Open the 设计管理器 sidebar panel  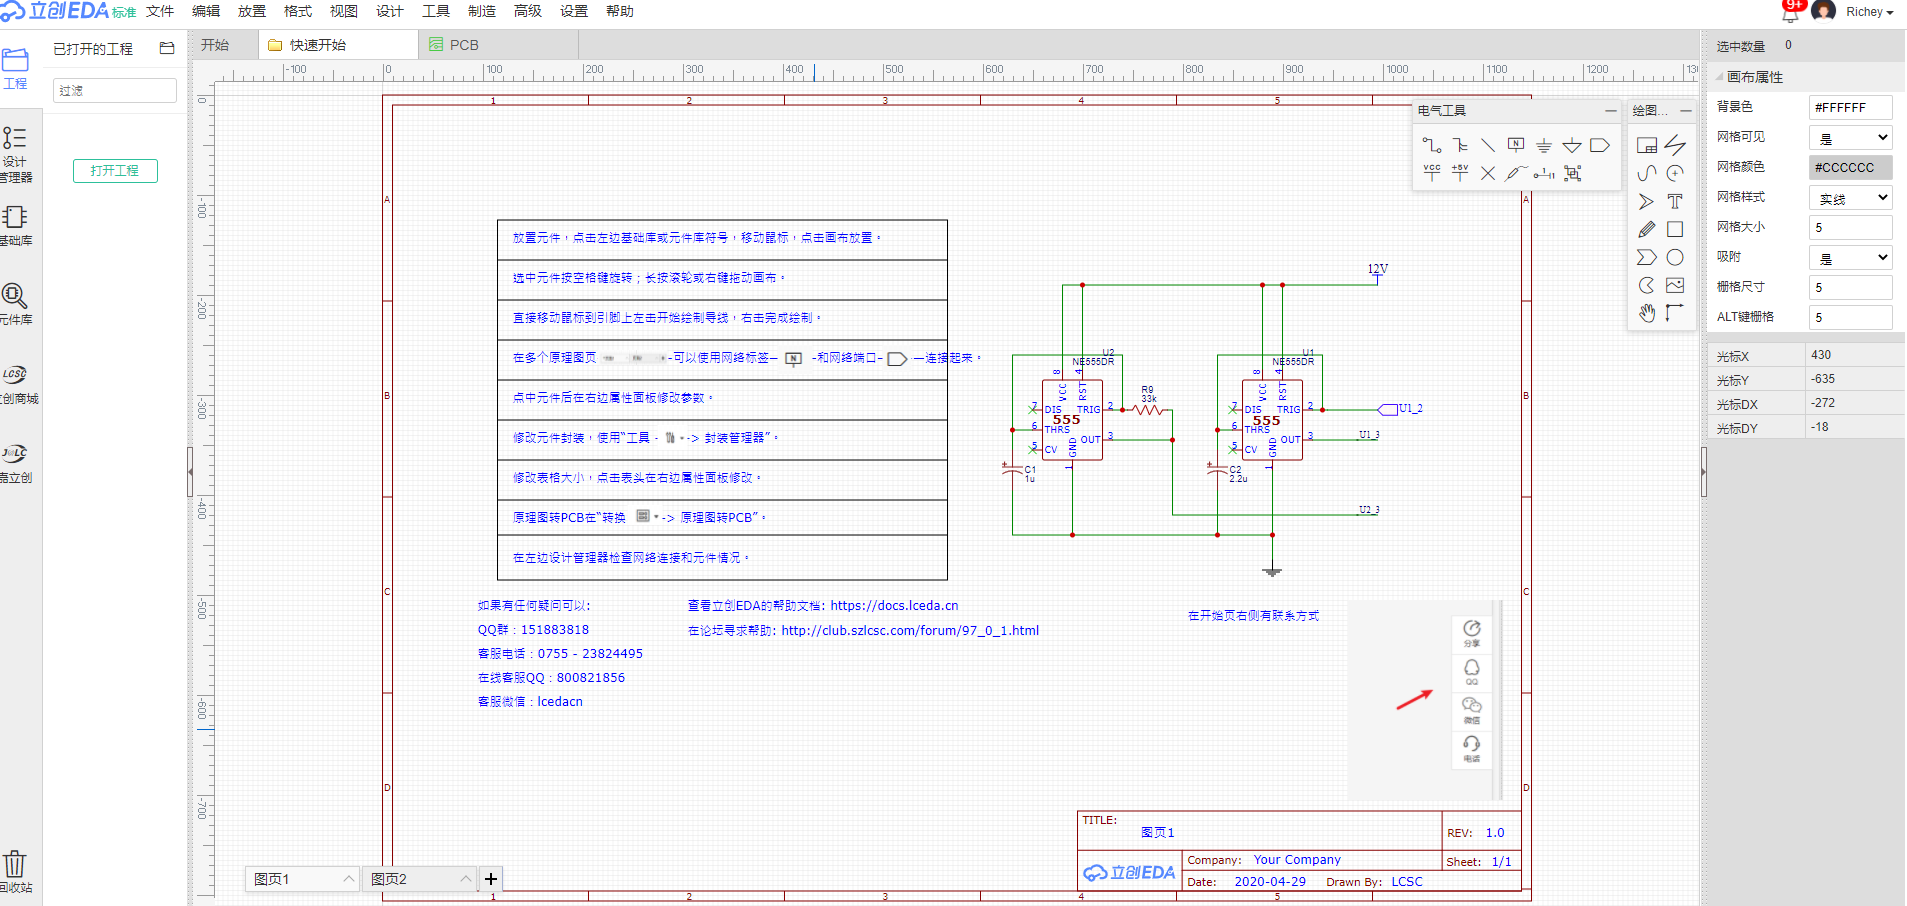15,154
